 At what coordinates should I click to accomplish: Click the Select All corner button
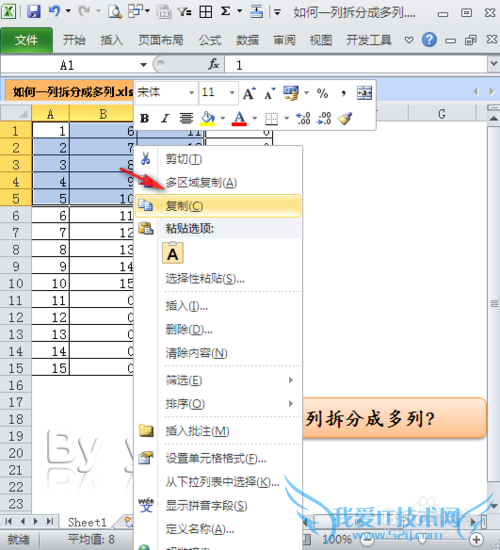[16, 113]
